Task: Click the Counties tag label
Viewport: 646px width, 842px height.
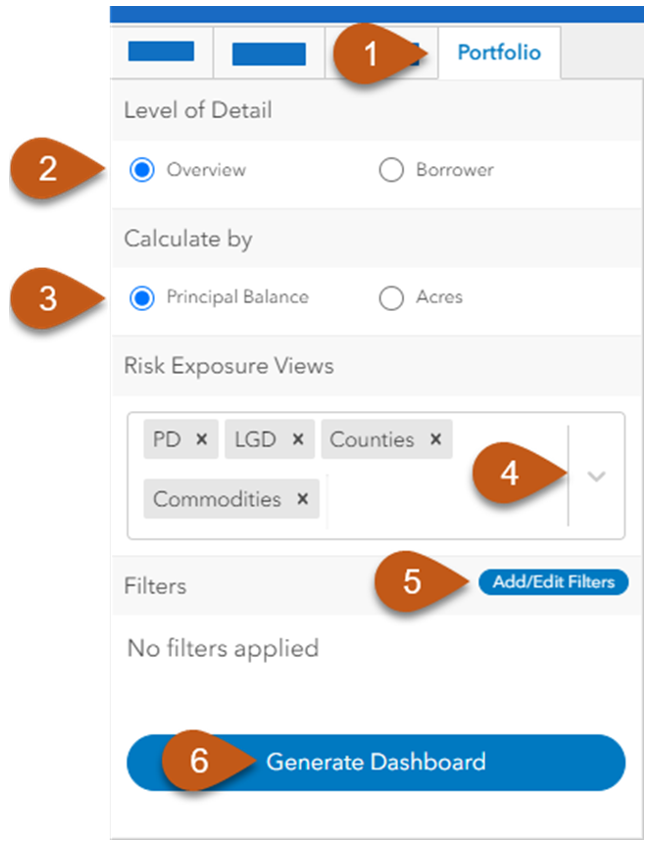Action: pyautogui.click(x=372, y=439)
